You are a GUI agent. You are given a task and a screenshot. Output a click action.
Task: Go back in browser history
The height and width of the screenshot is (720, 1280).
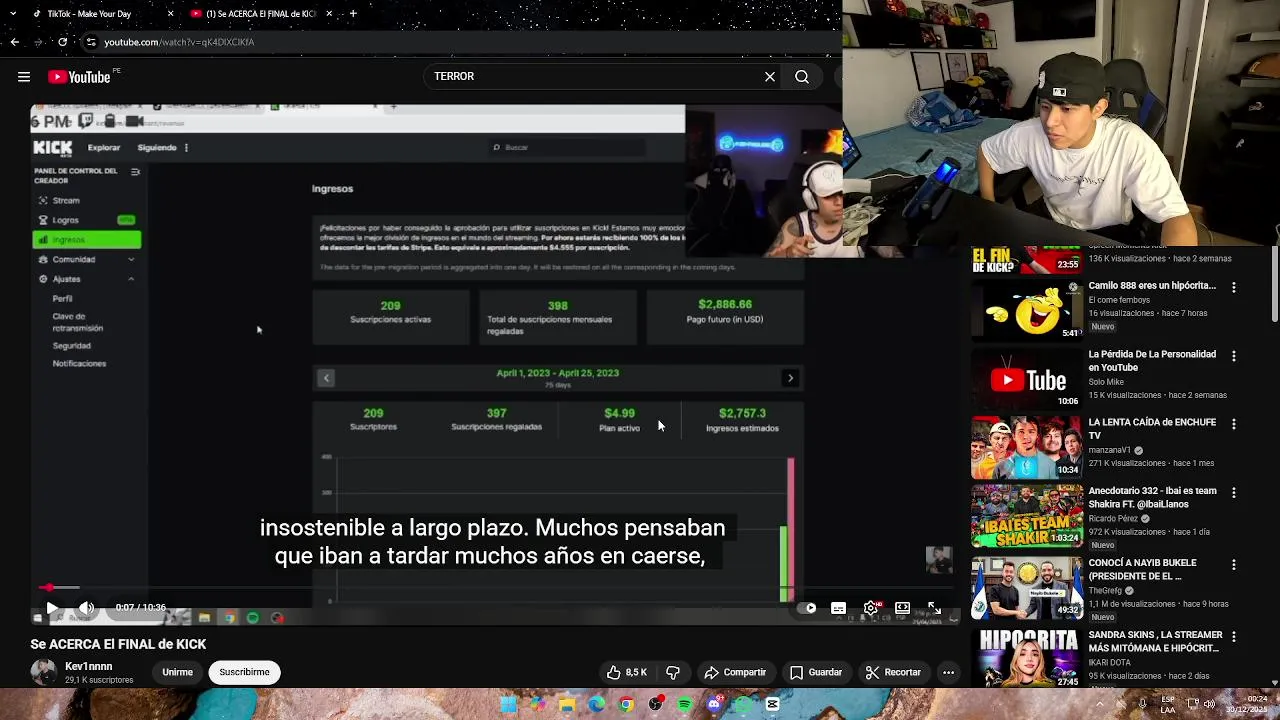click(14, 42)
